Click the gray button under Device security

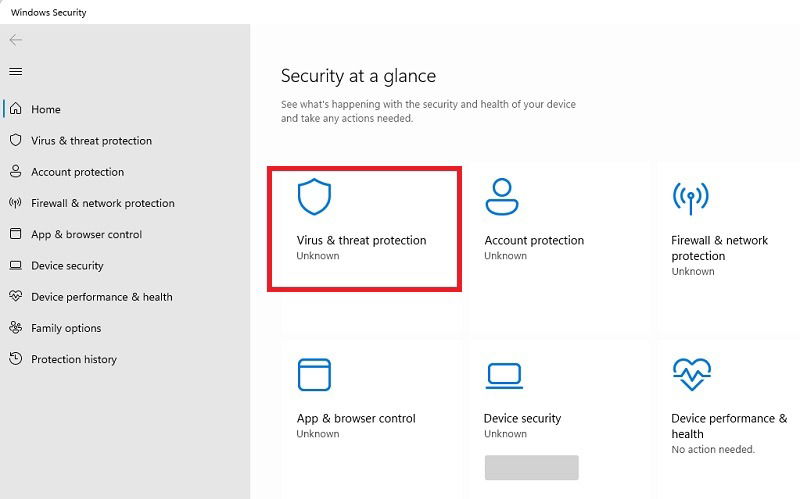532,467
